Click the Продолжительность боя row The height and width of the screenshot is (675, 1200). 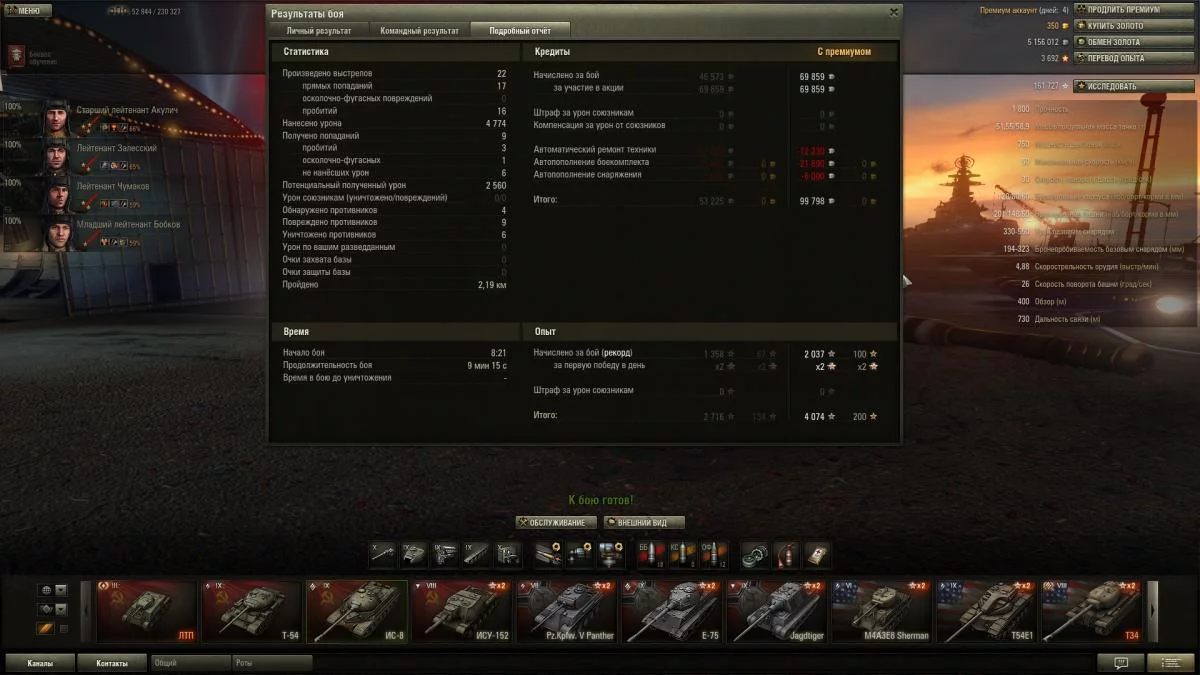point(394,365)
